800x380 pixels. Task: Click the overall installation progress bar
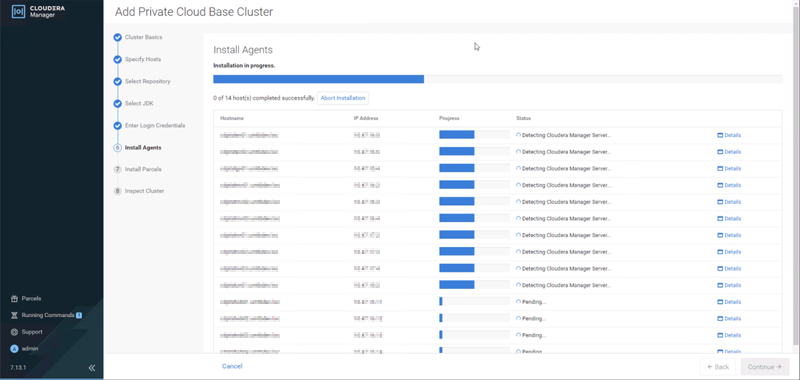point(497,79)
